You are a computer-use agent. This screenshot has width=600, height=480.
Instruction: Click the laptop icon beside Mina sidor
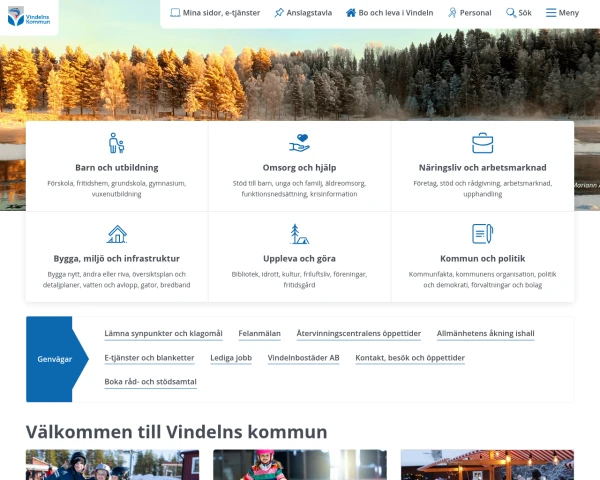click(x=175, y=13)
